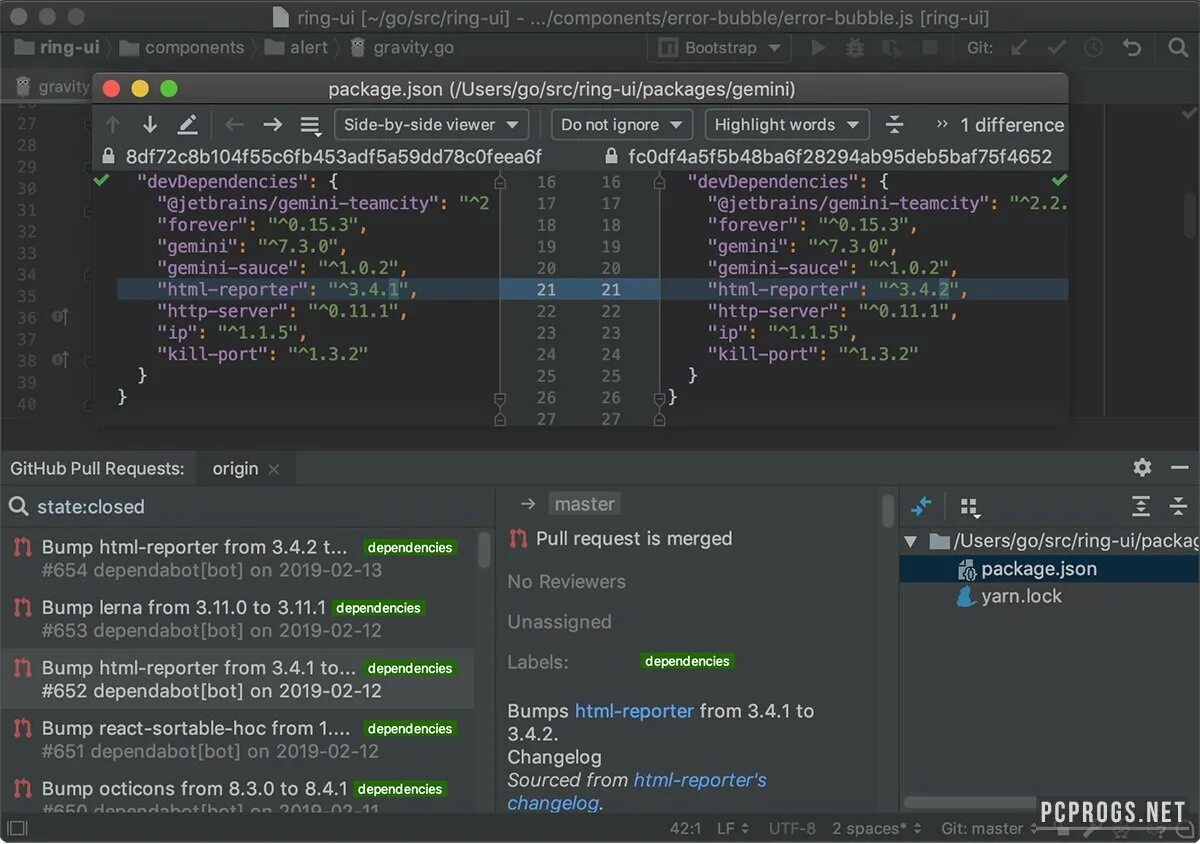Select package.json in changed files tree
1200x844 pixels.
1049,569
